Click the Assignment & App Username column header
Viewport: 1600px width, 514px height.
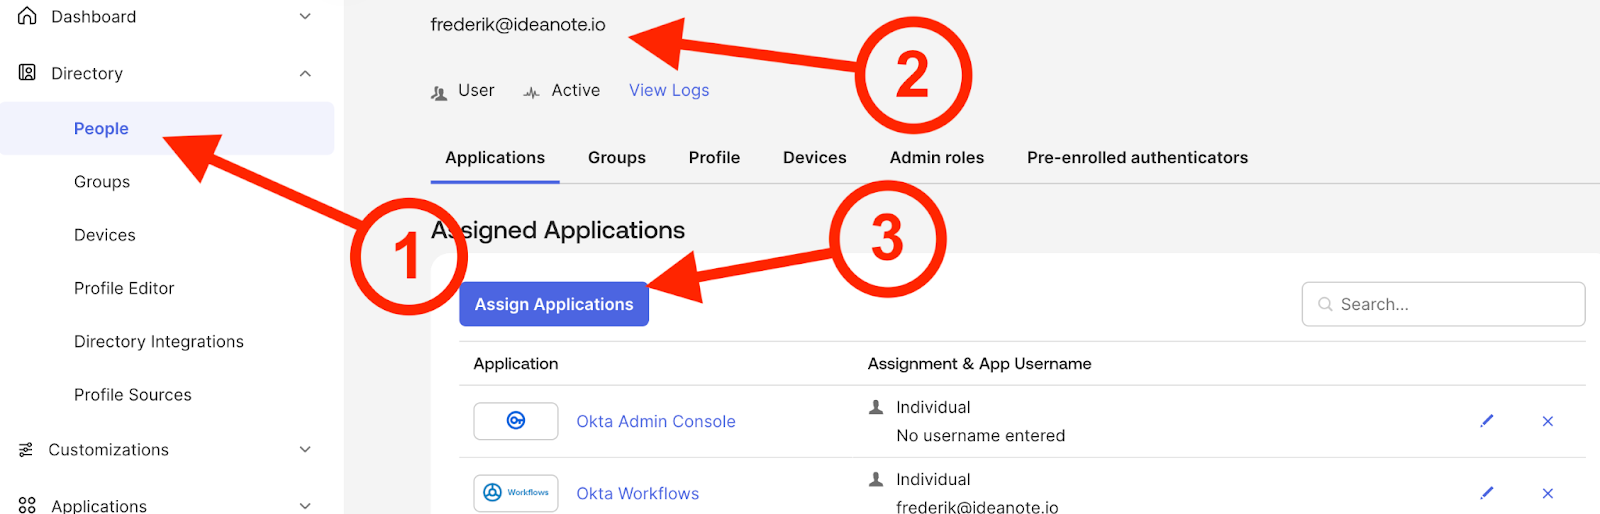[x=980, y=364]
